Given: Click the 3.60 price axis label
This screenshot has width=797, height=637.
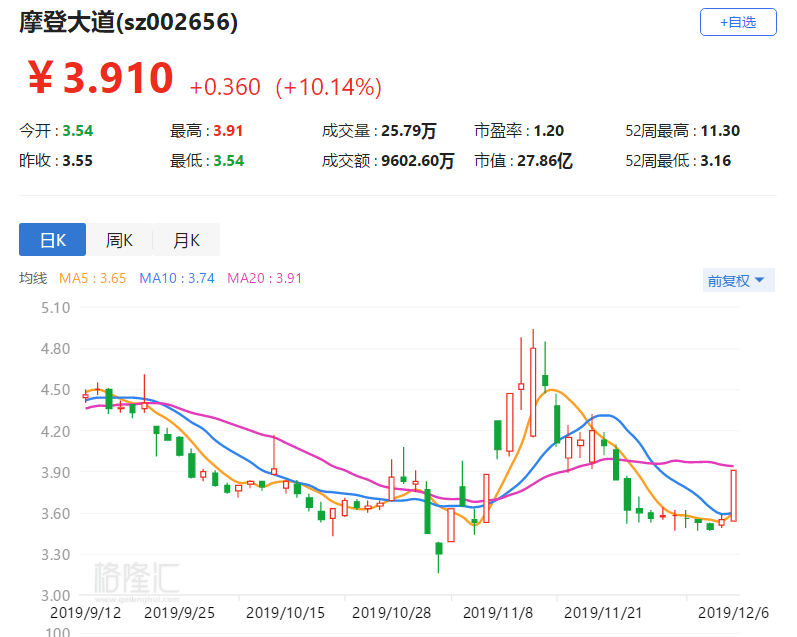Looking at the screenshot, I should coord(55,513).
